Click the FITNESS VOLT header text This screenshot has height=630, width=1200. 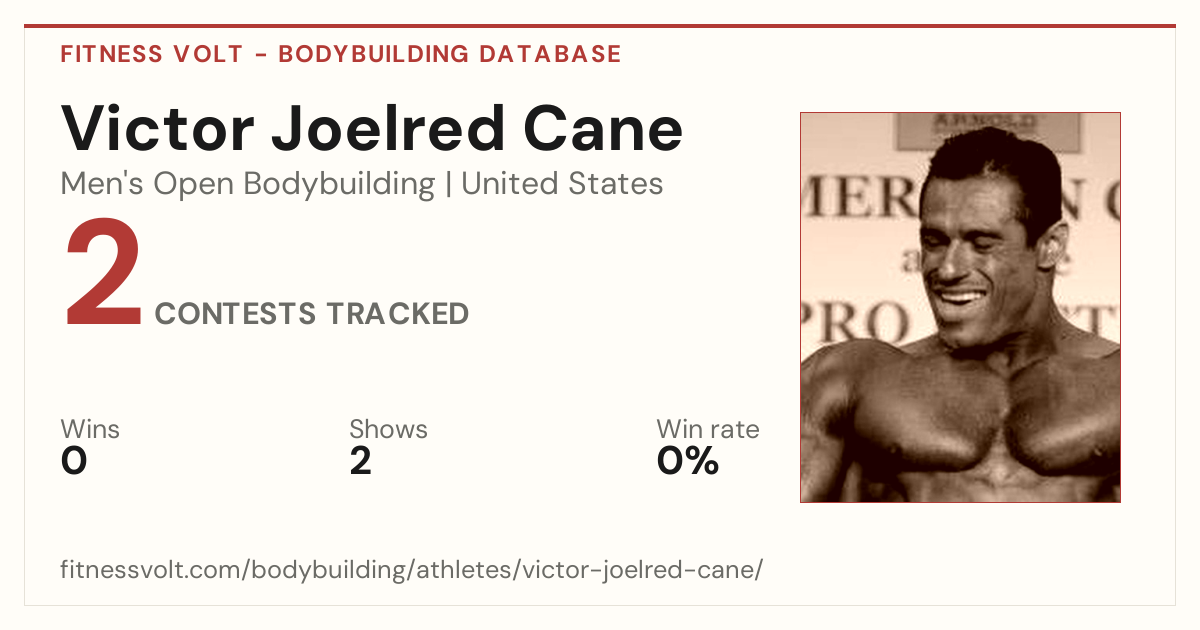click(x=151, y=54)
